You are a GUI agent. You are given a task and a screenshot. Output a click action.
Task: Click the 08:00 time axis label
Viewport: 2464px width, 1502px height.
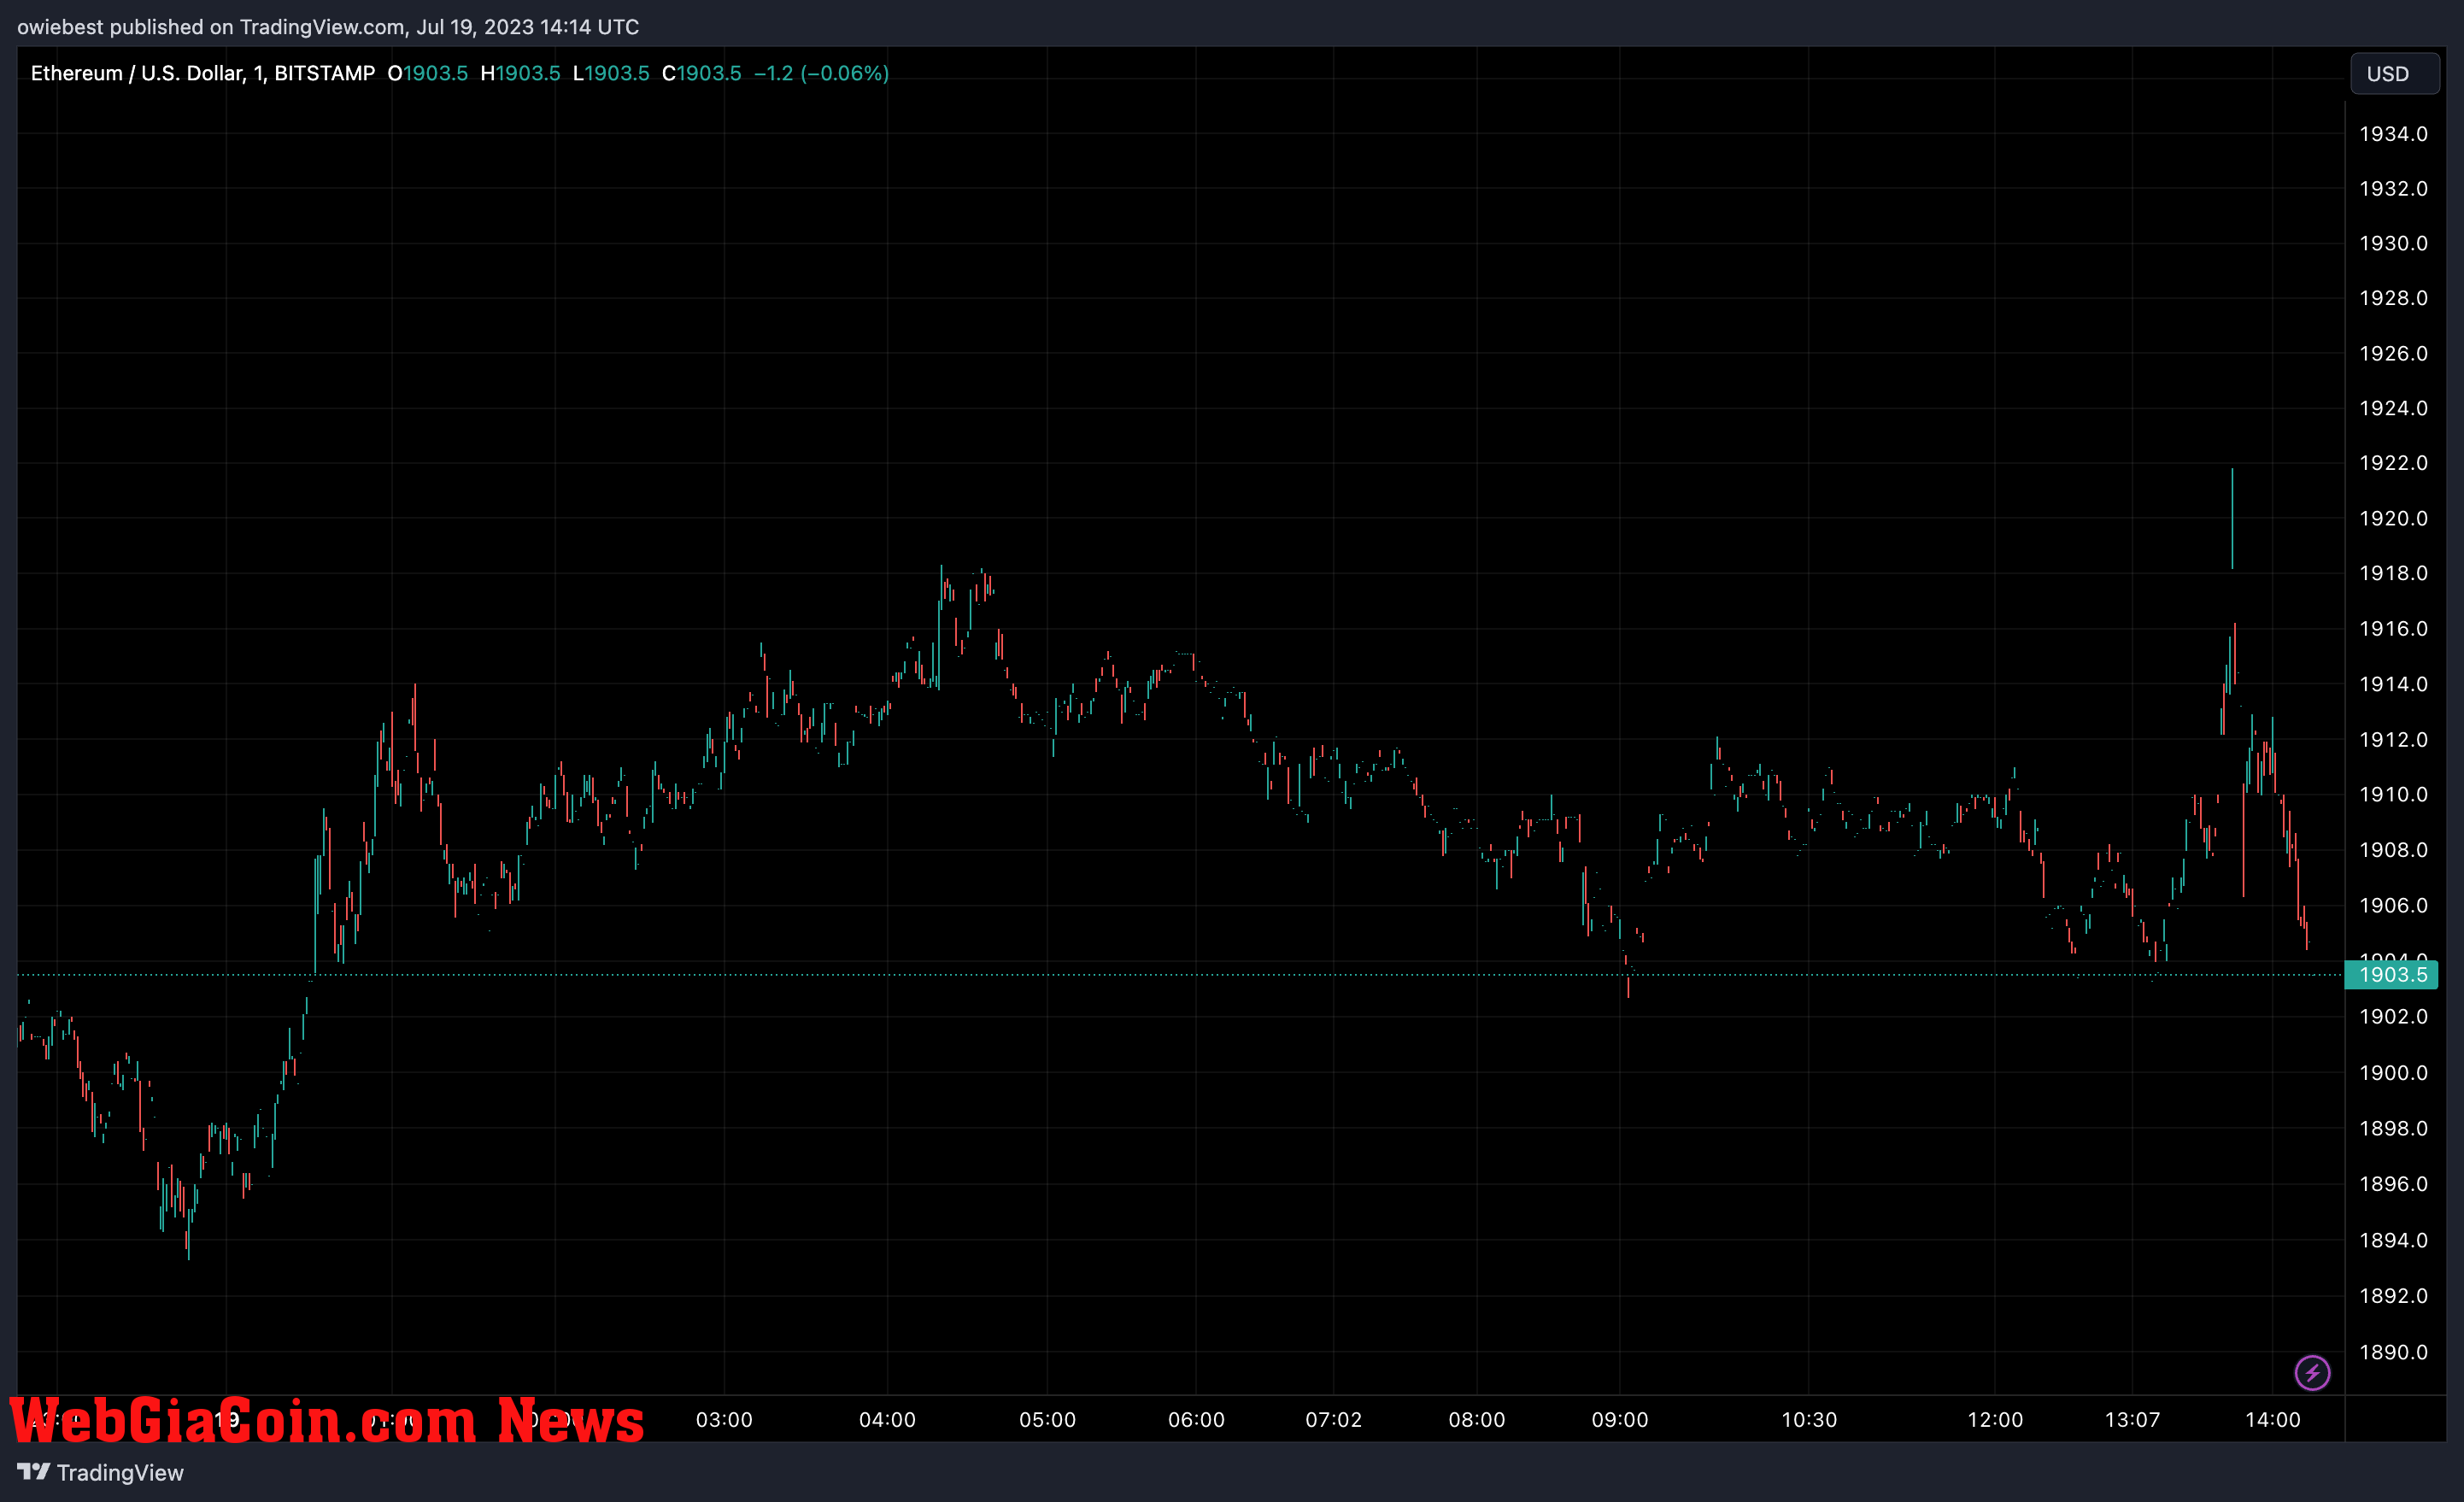tap(1476, 1420)
